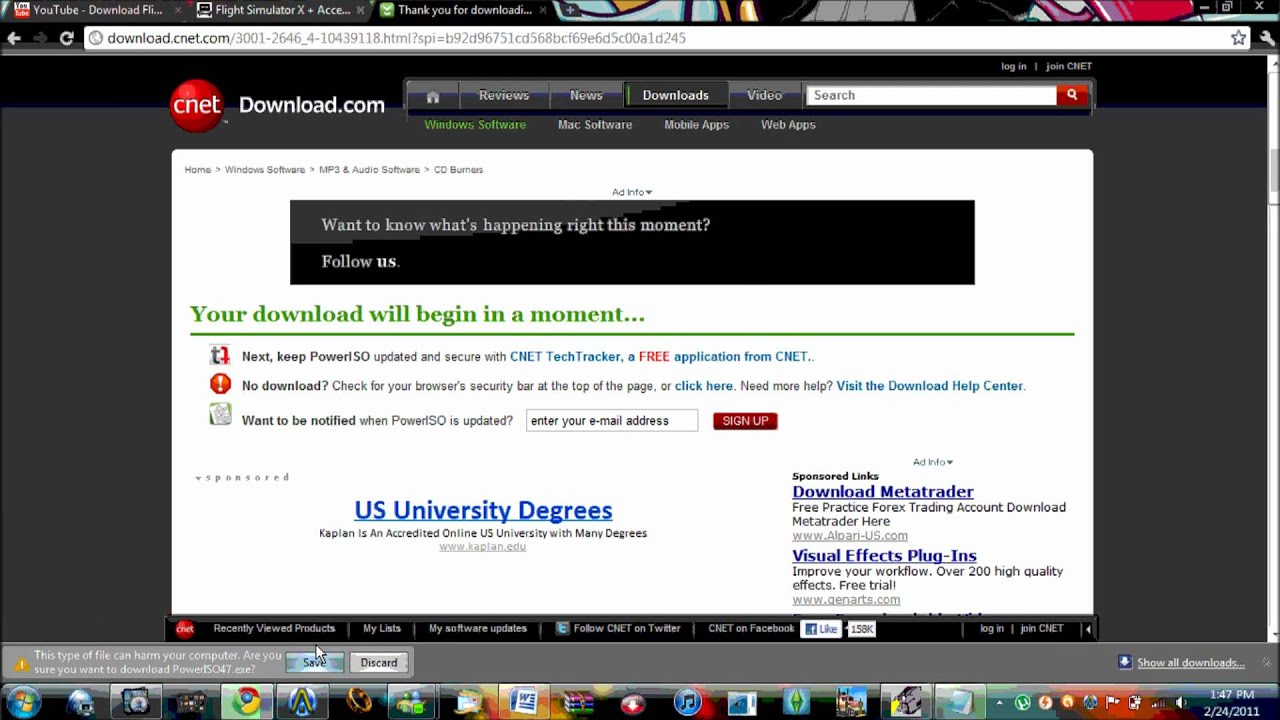Viewport: 1280px width, 720px height.
Task: Open 'My software updates' in bottom toolbar
Action: point(478,628)
